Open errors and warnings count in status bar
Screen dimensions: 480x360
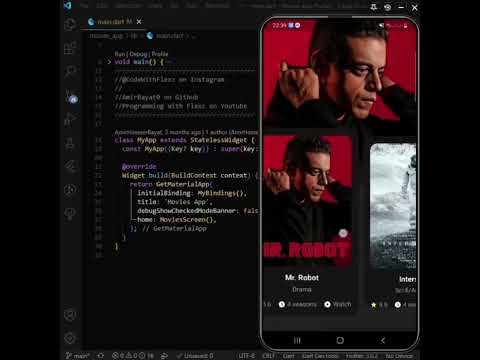pyautogui.click(x=133, y=356)
